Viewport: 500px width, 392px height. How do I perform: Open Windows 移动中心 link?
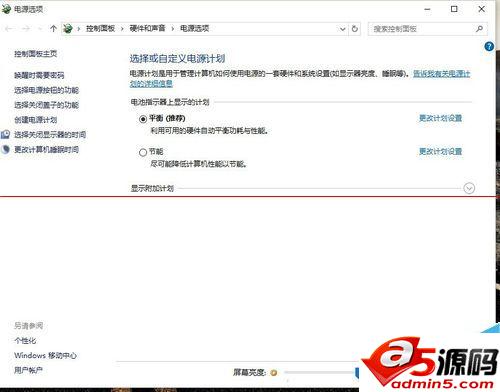tap(45, 355)
